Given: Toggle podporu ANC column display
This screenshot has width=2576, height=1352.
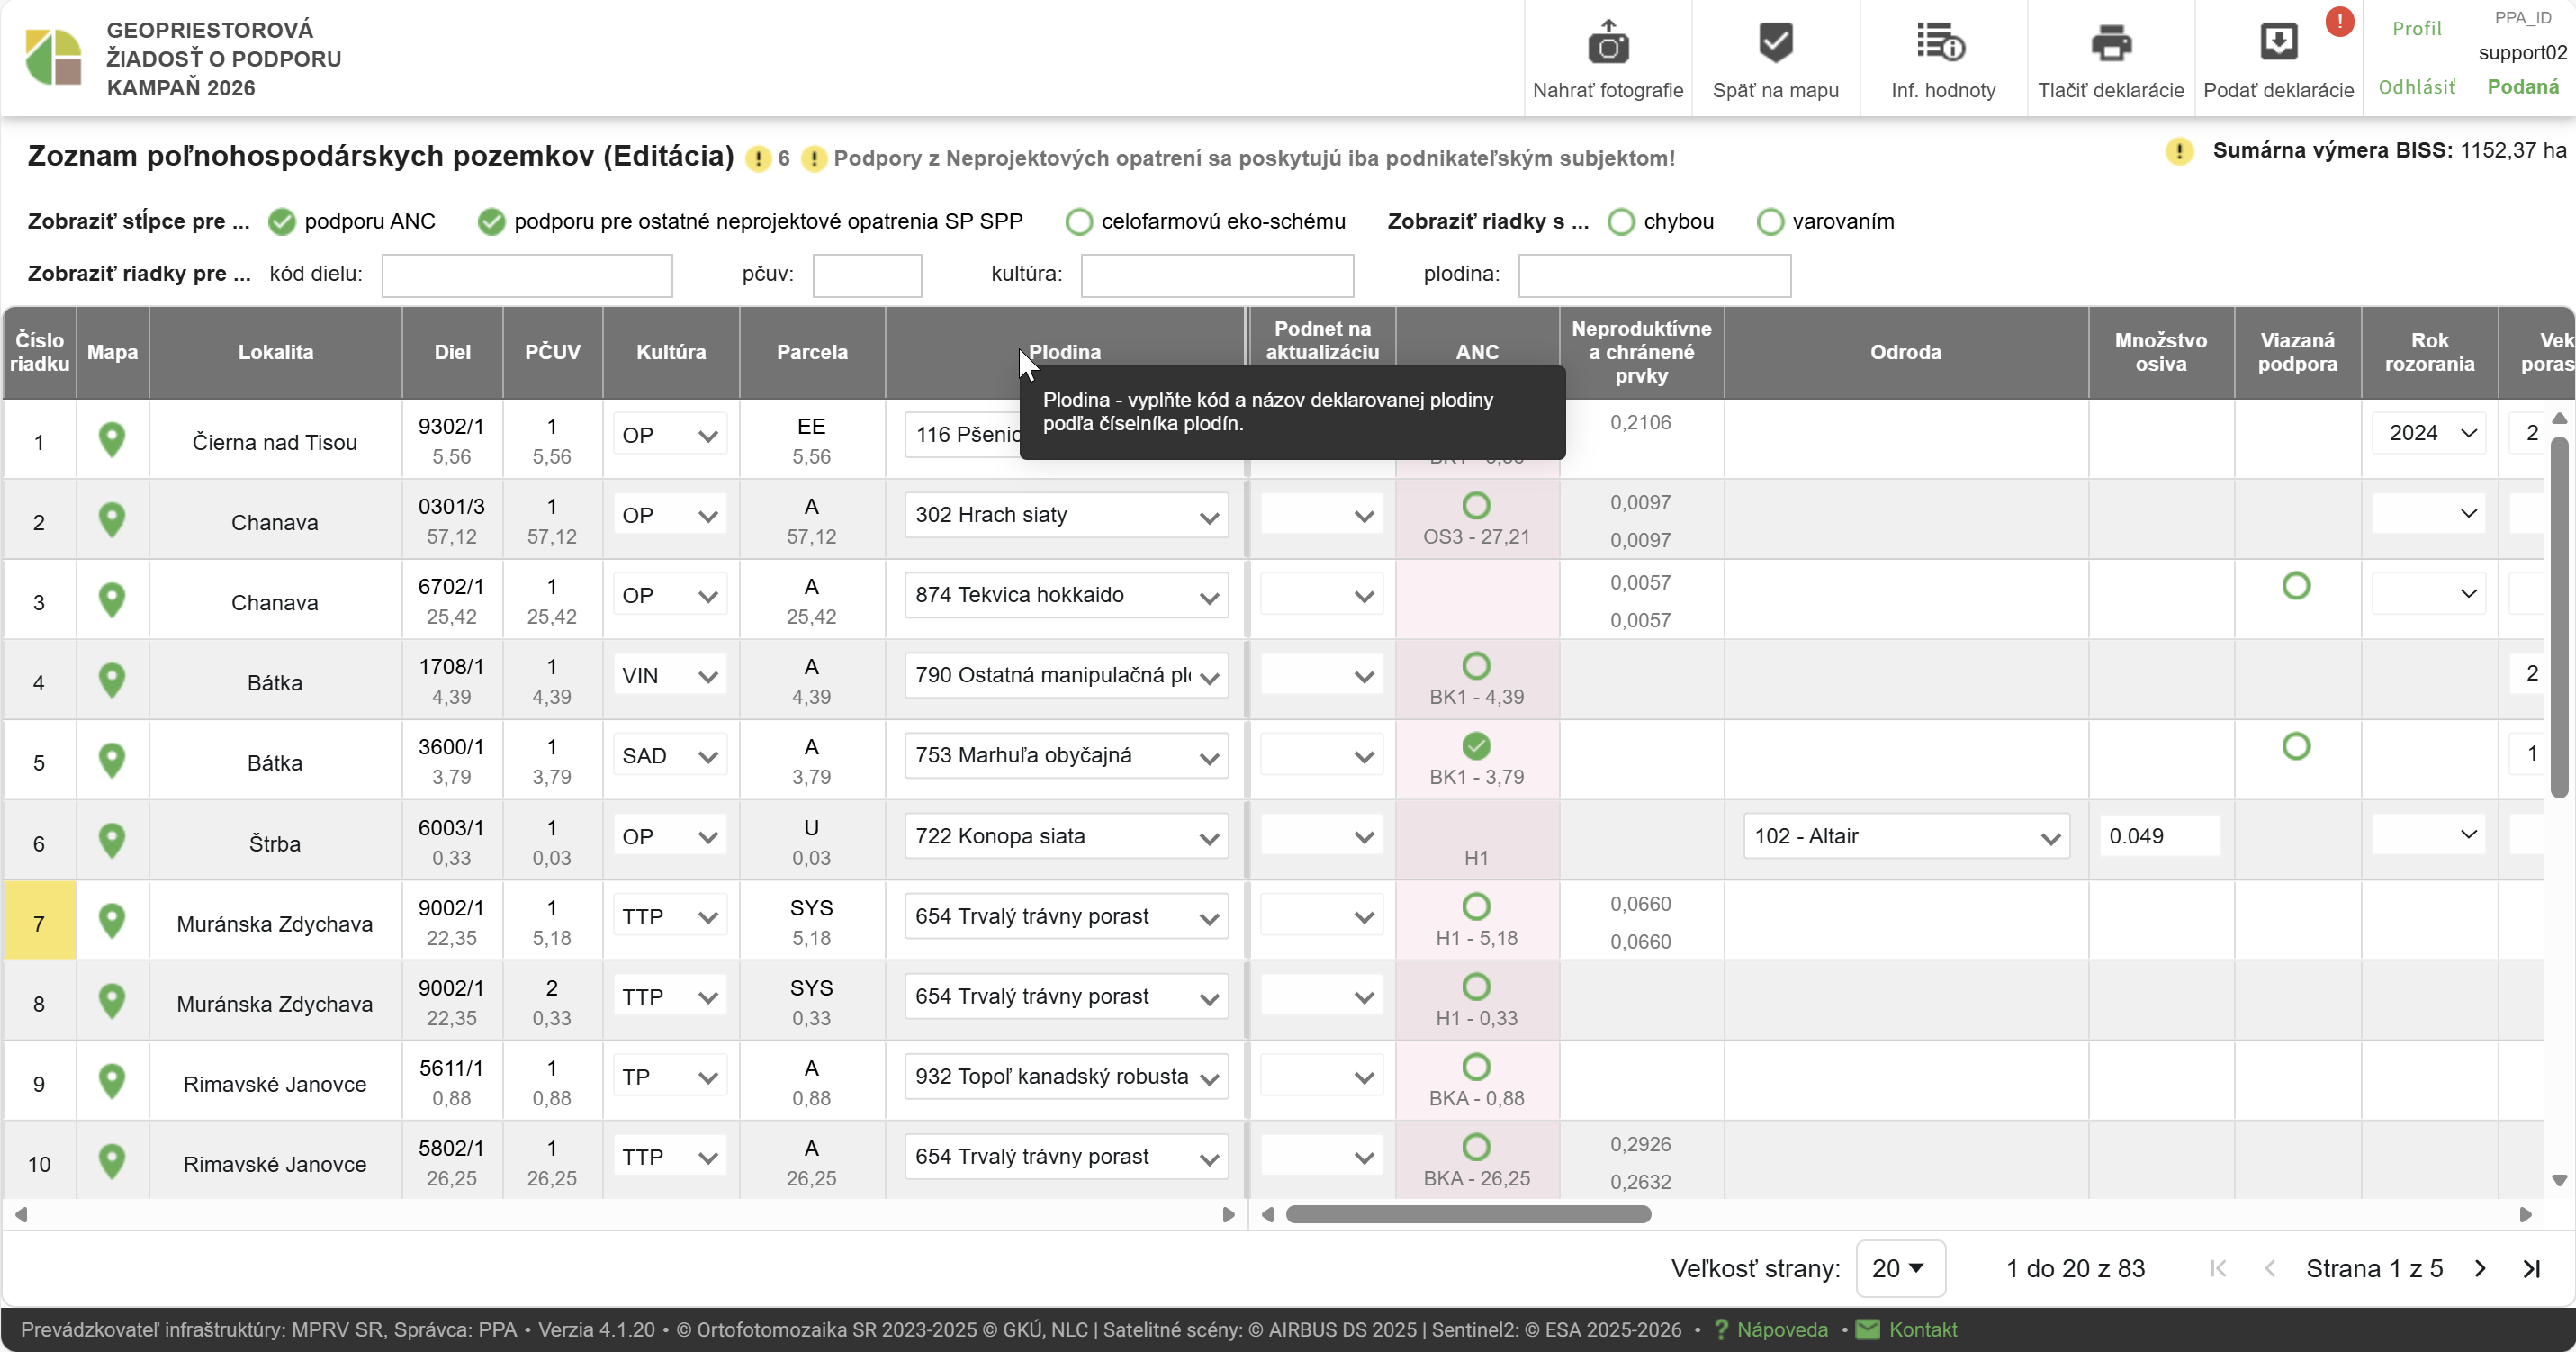Looking at the screenshot, I should [282, 222].
